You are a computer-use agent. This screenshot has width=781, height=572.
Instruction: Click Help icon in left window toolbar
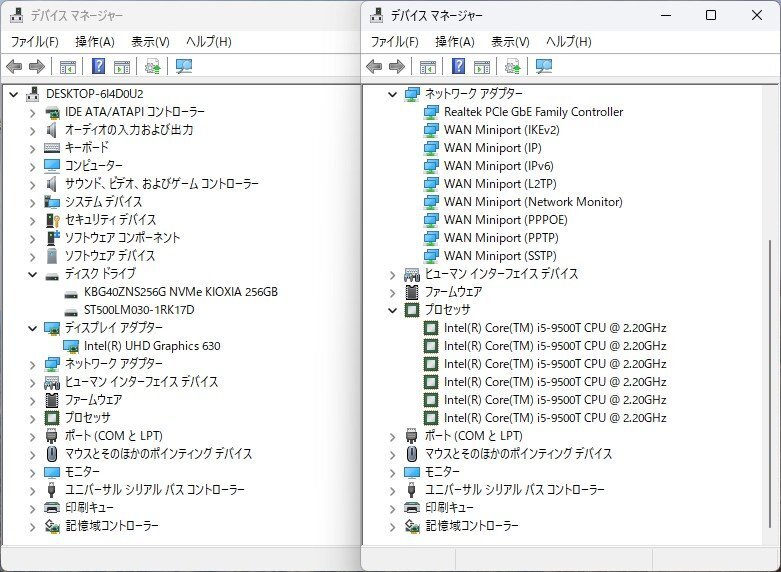(x=99, y=66)
